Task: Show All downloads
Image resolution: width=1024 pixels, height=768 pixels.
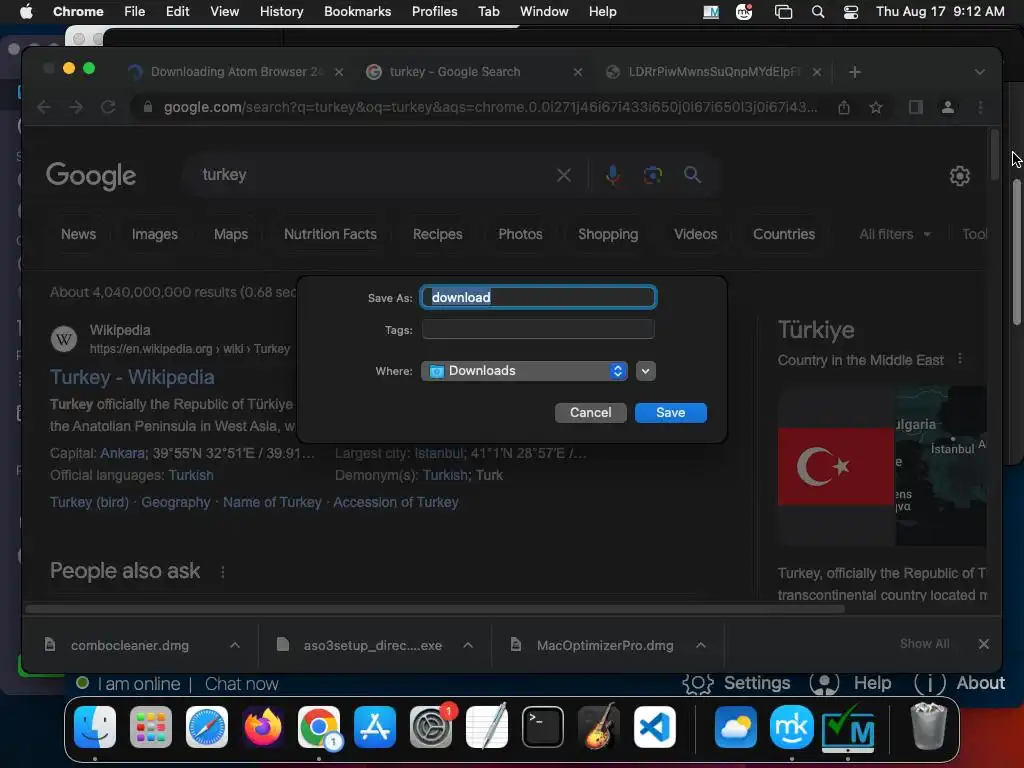Action: tap(924, 644)
